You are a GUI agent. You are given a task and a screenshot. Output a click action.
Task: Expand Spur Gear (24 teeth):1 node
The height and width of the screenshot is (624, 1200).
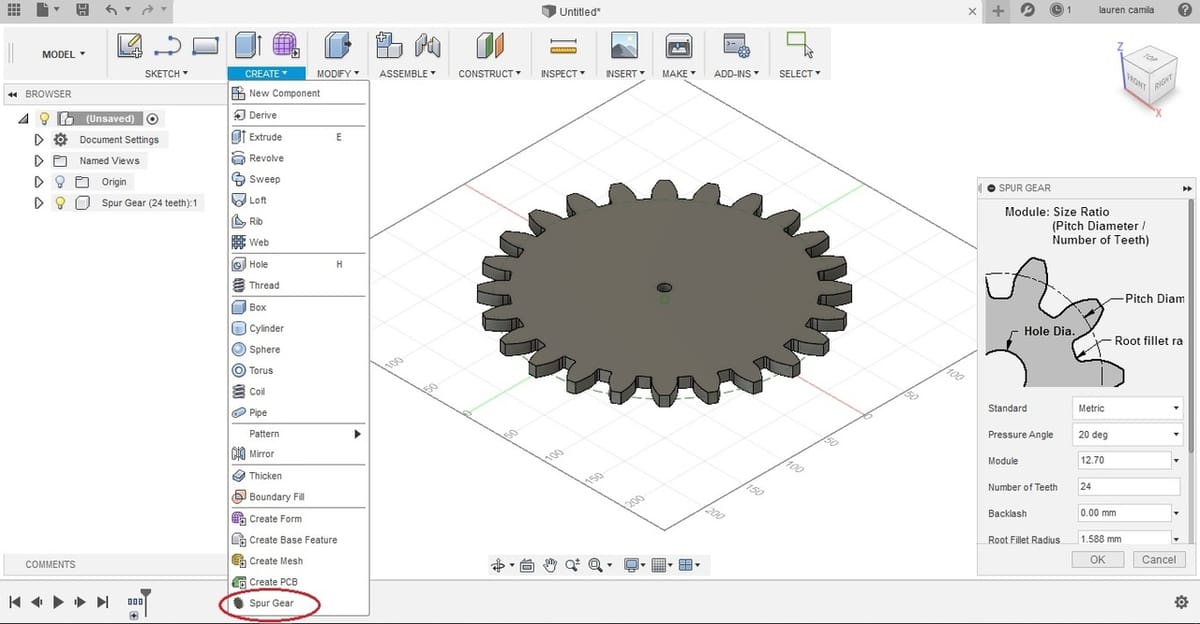pyautogui.click(x=39, y=203)
